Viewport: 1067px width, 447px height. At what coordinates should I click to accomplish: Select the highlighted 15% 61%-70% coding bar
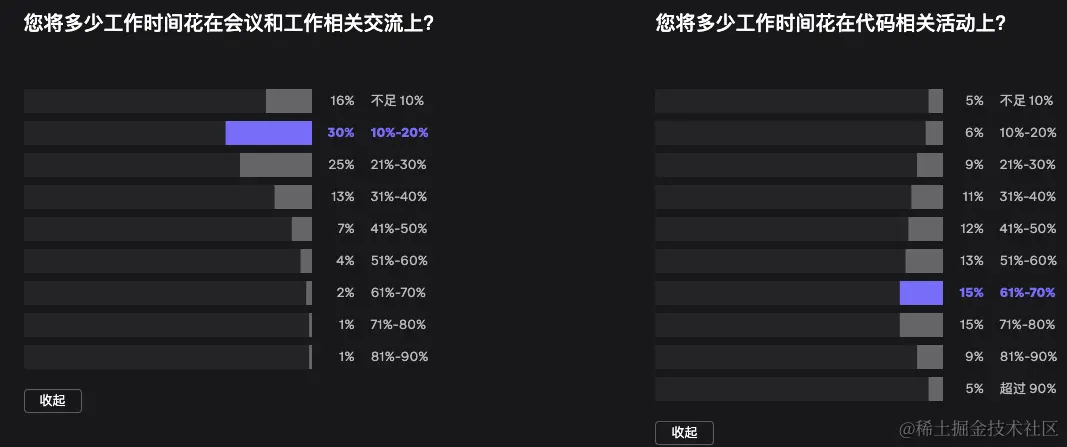coord(921,293)
